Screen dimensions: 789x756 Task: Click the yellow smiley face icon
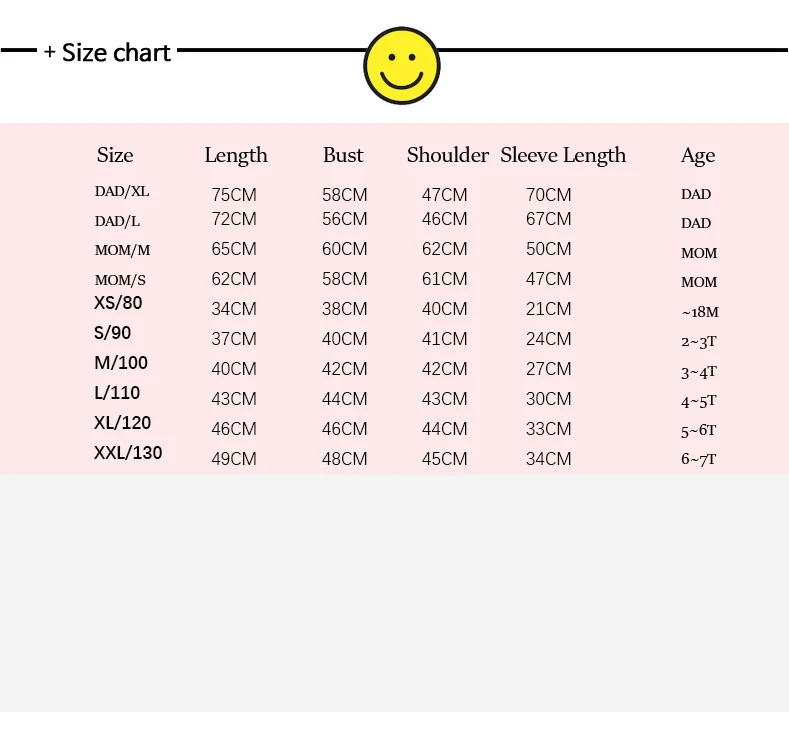[402, 65]
